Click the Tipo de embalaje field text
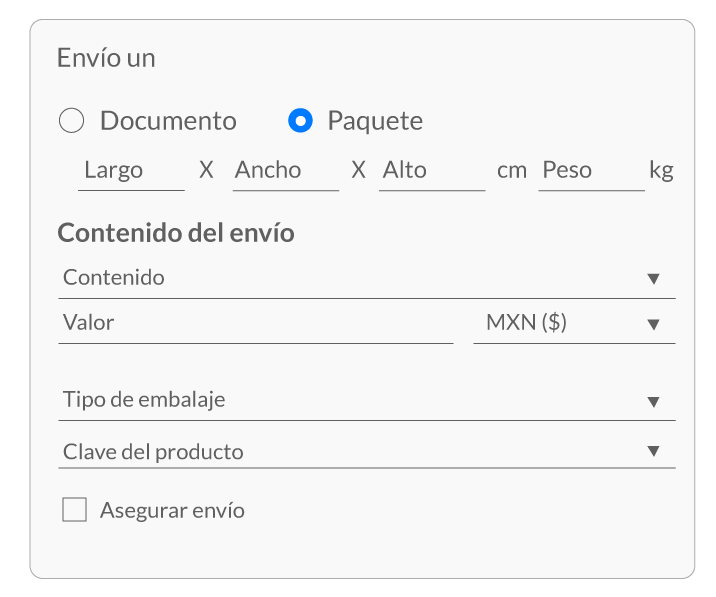 144,400
